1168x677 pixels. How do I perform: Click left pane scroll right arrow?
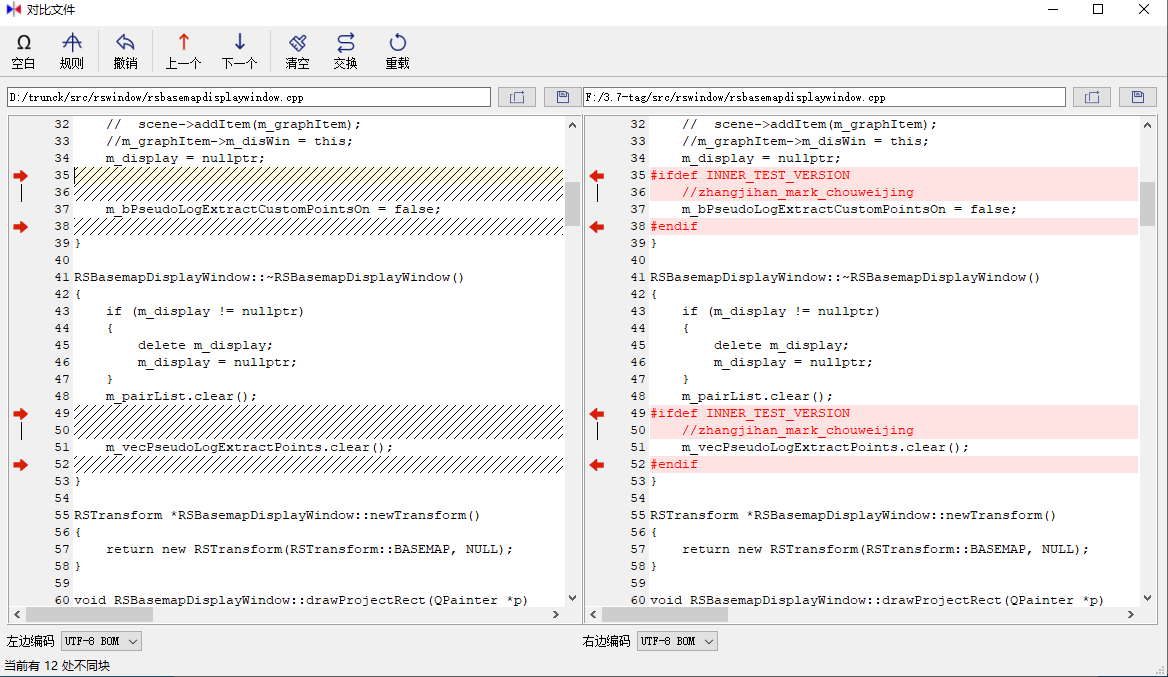(x=556, y=614)
